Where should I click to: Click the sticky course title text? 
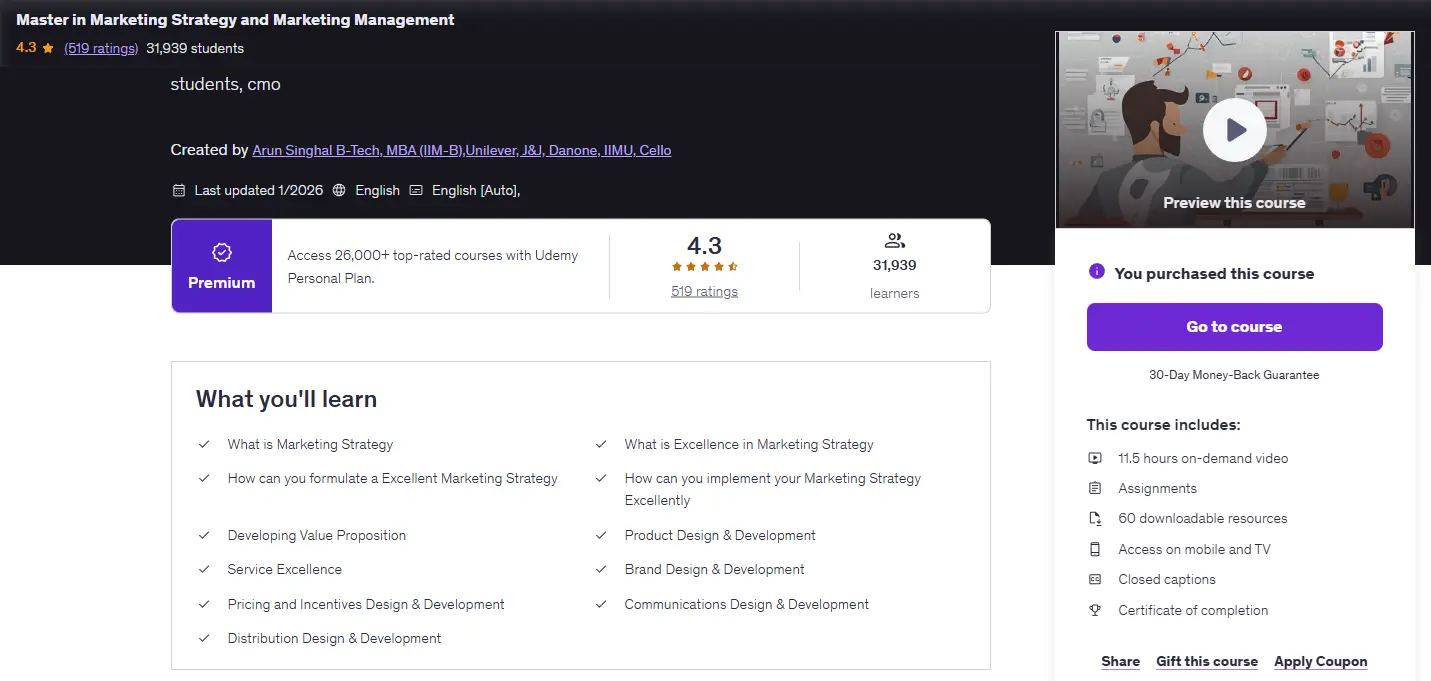click(235, 20)
